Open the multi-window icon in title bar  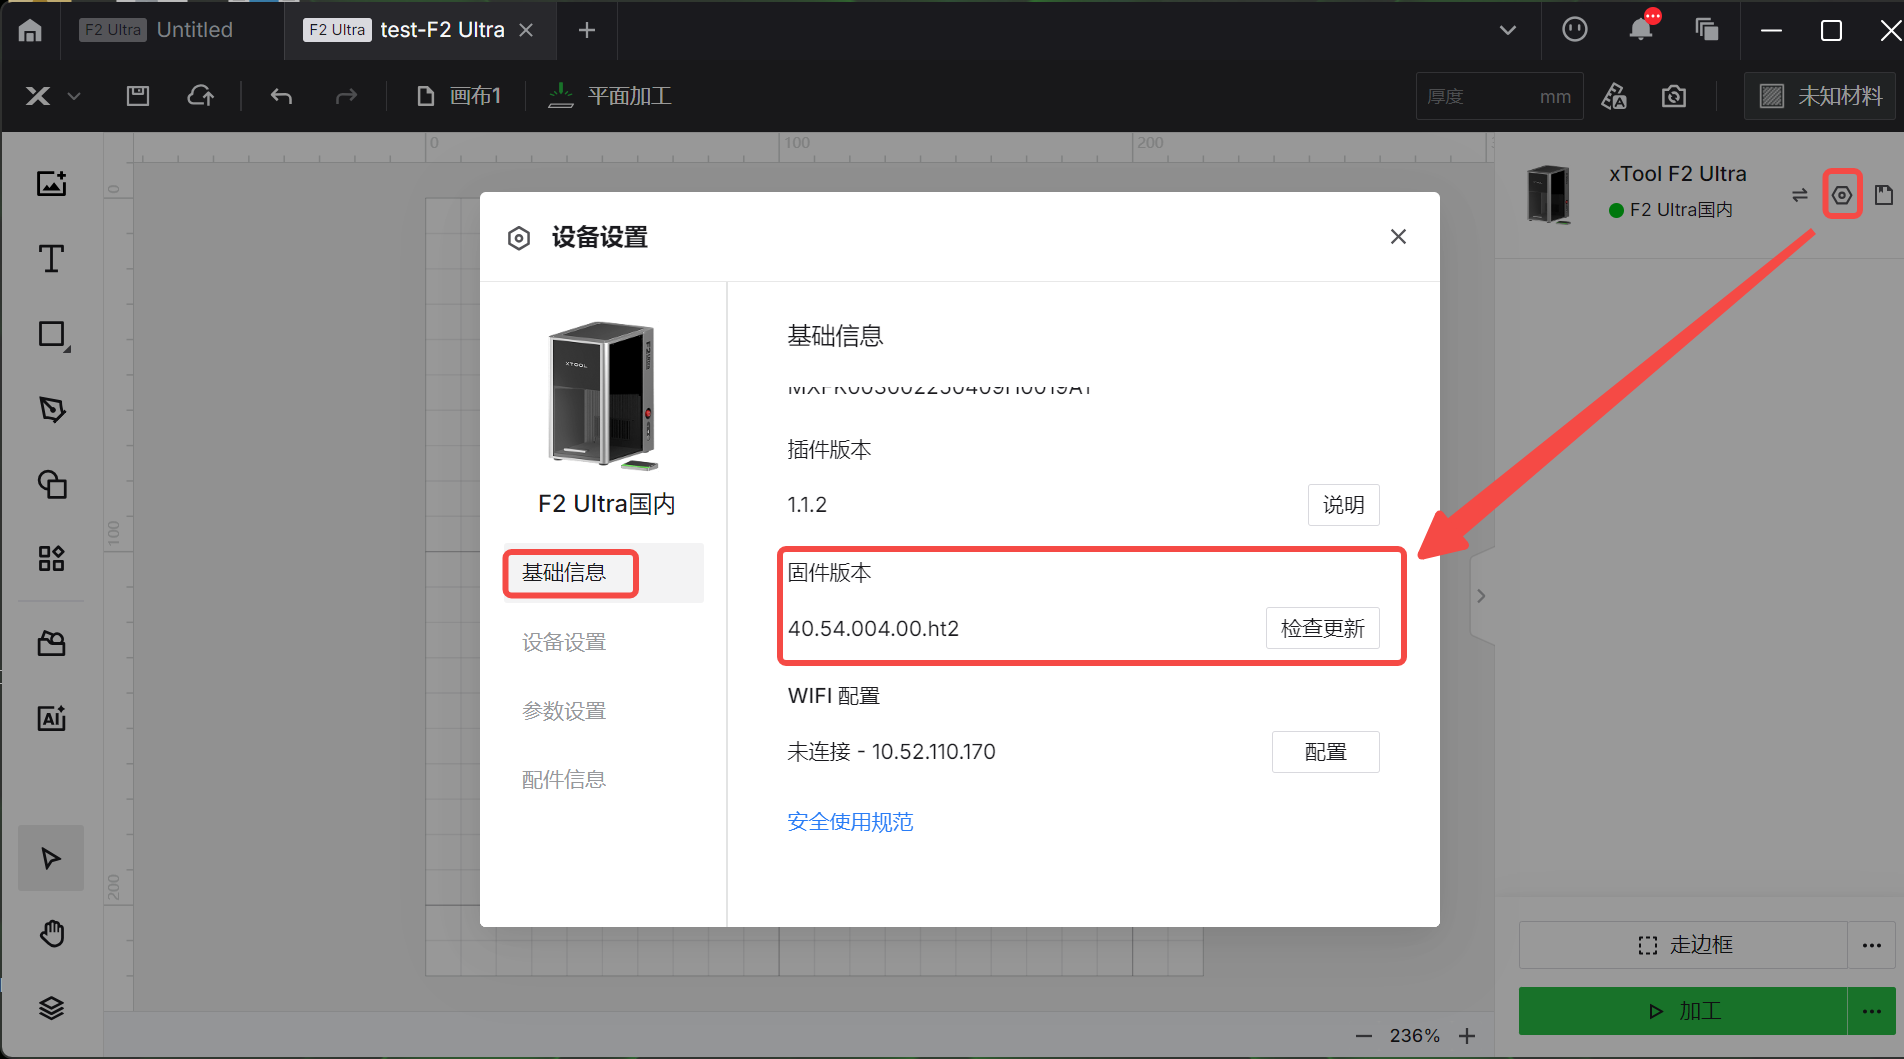tap(1707, 30)
